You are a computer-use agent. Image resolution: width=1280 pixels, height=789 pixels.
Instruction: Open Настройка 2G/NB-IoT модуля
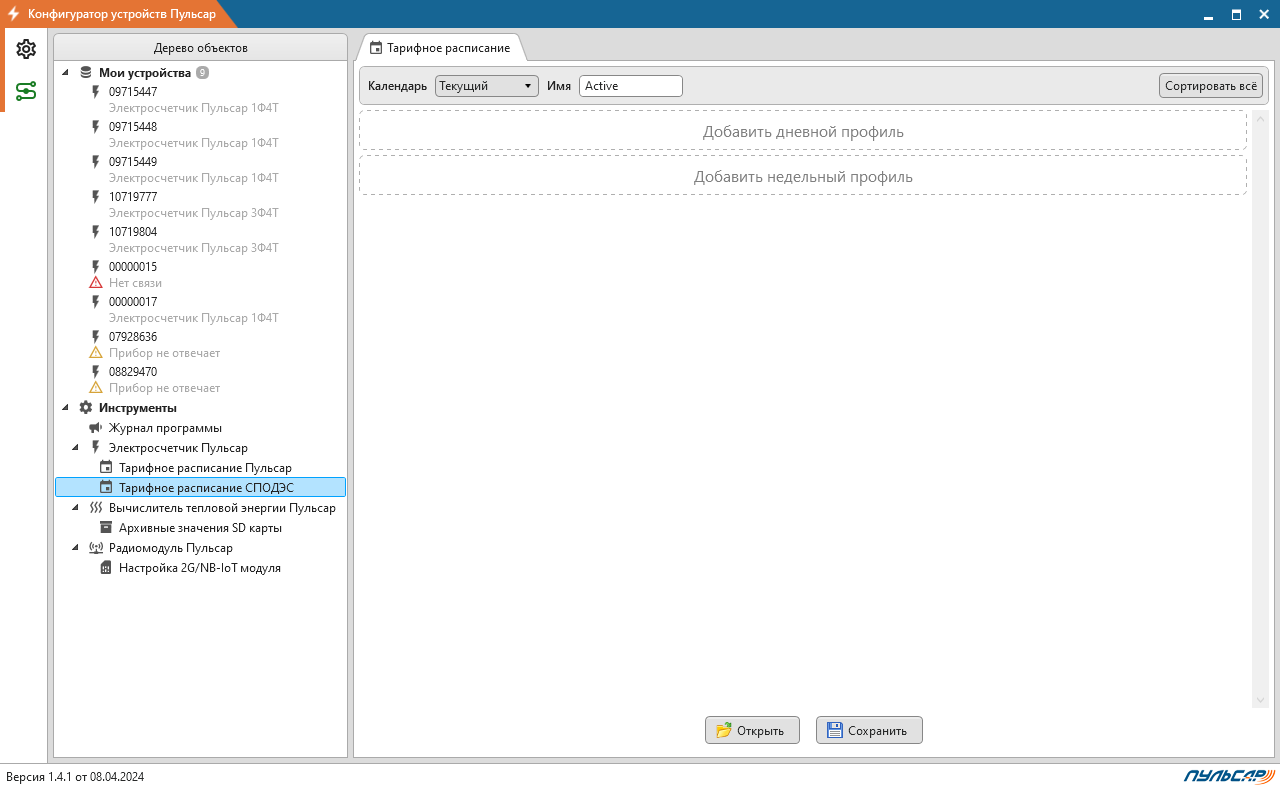point(199,568)
